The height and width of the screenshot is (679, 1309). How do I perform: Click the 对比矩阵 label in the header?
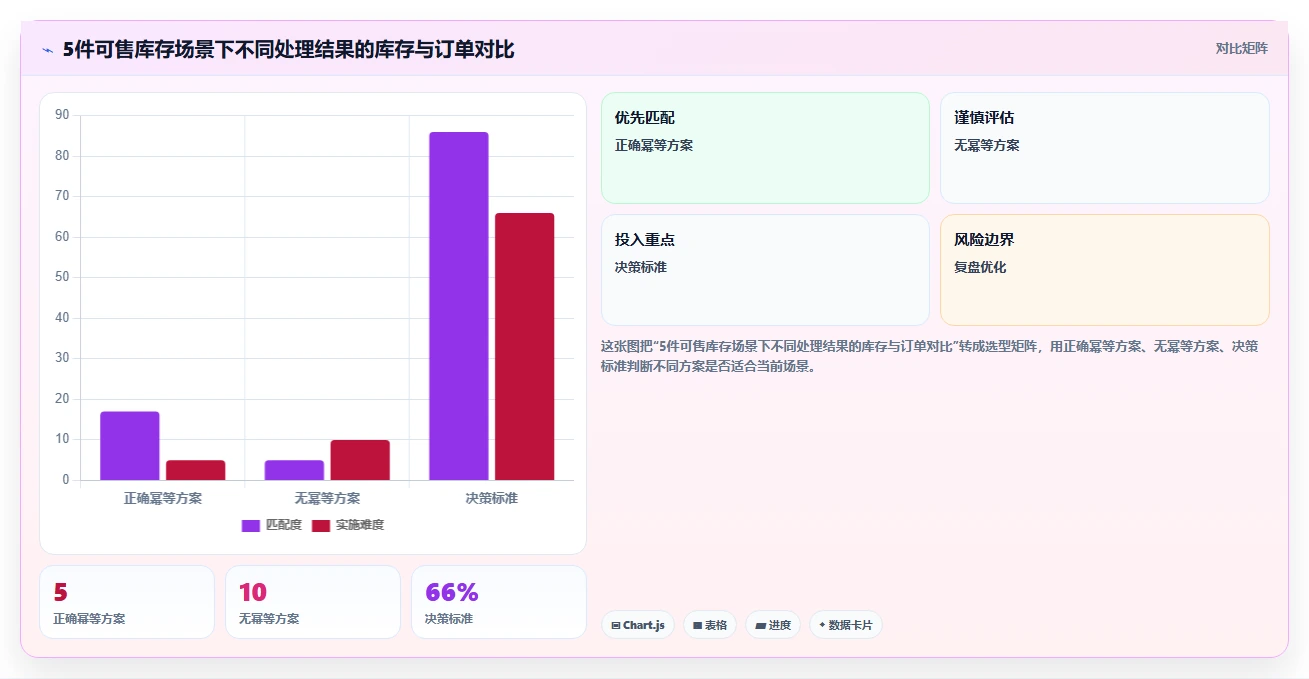click(1241, 49)
